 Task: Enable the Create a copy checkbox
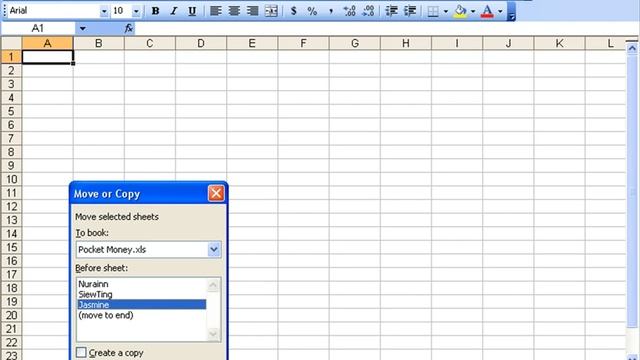click(81, 352)
